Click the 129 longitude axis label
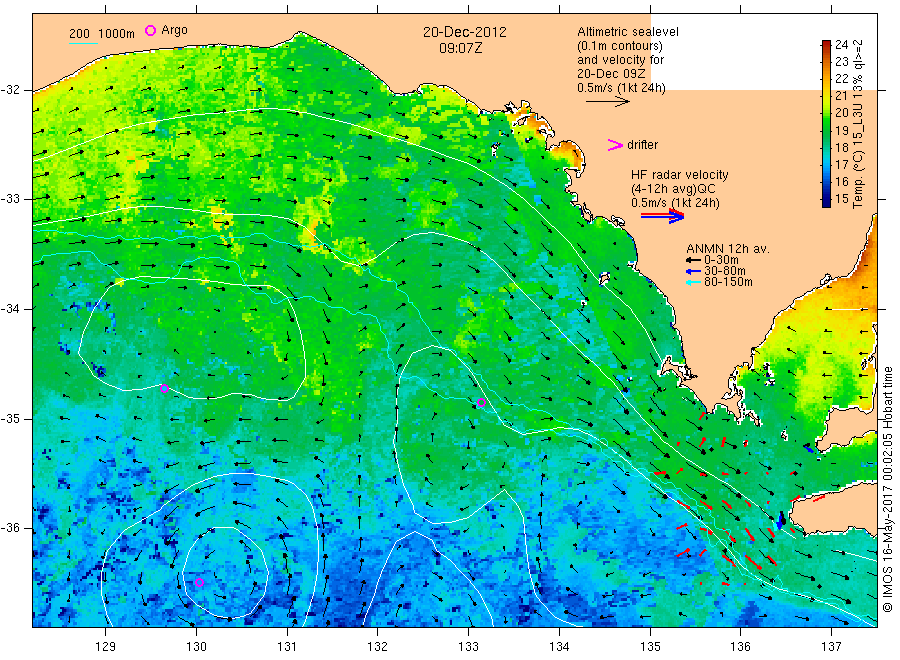 pos(106,647)
